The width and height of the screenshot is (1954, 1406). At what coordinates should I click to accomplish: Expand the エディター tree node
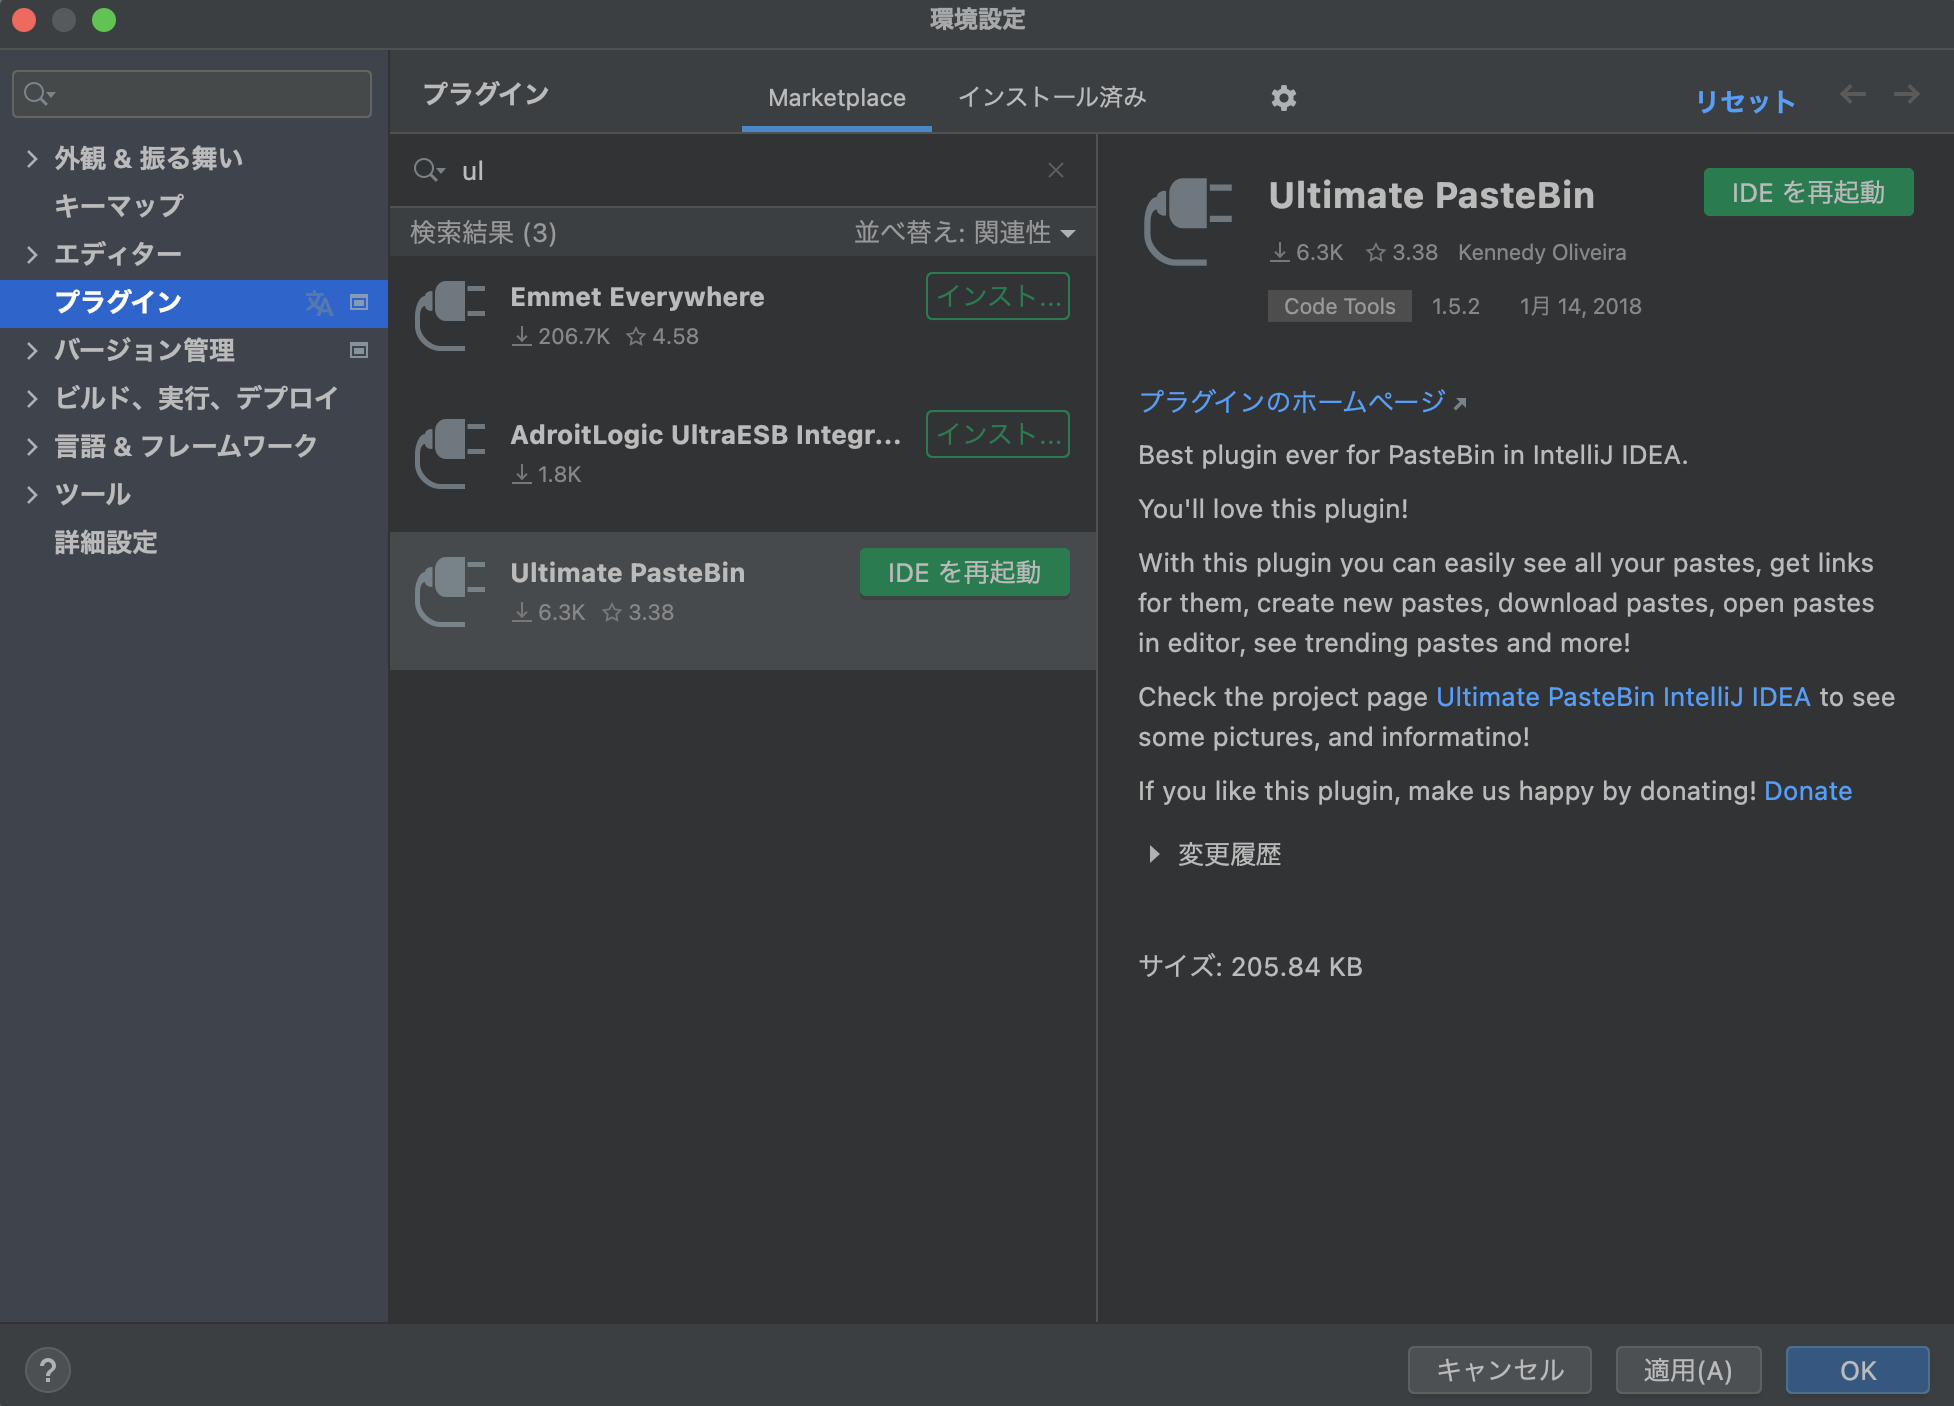coord(32,254)
